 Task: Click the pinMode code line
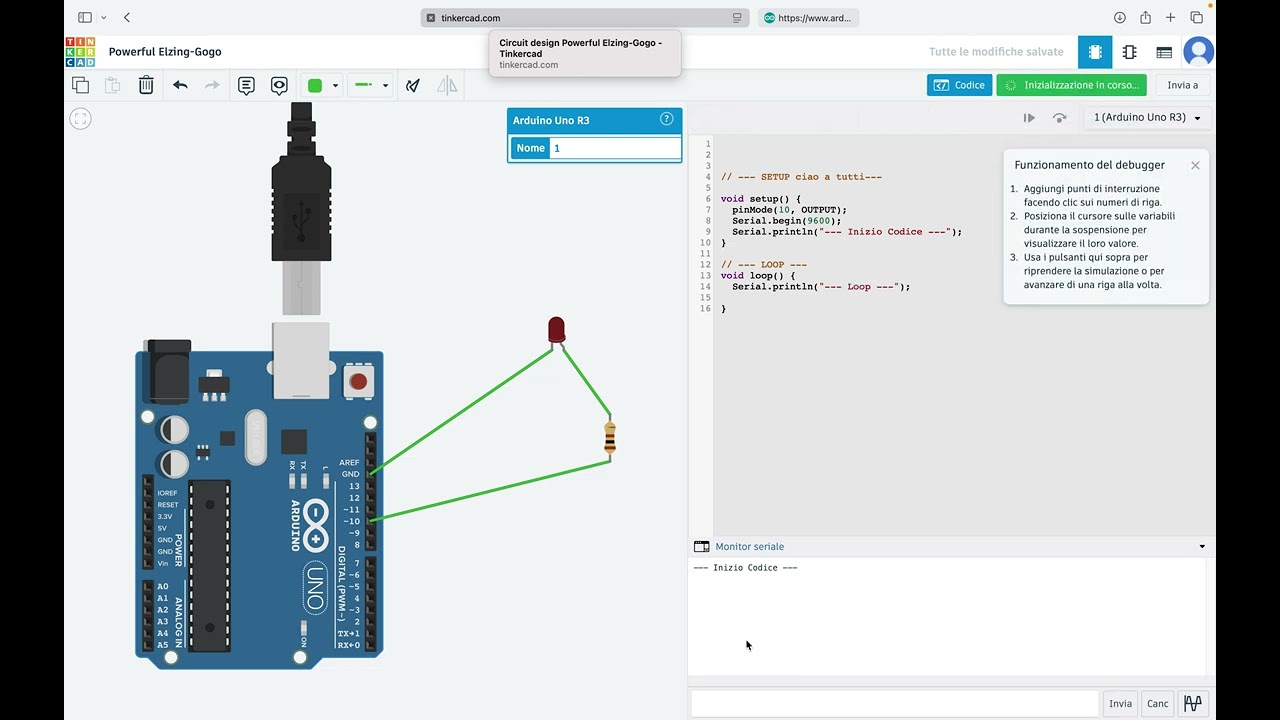[x=789, y=210]
